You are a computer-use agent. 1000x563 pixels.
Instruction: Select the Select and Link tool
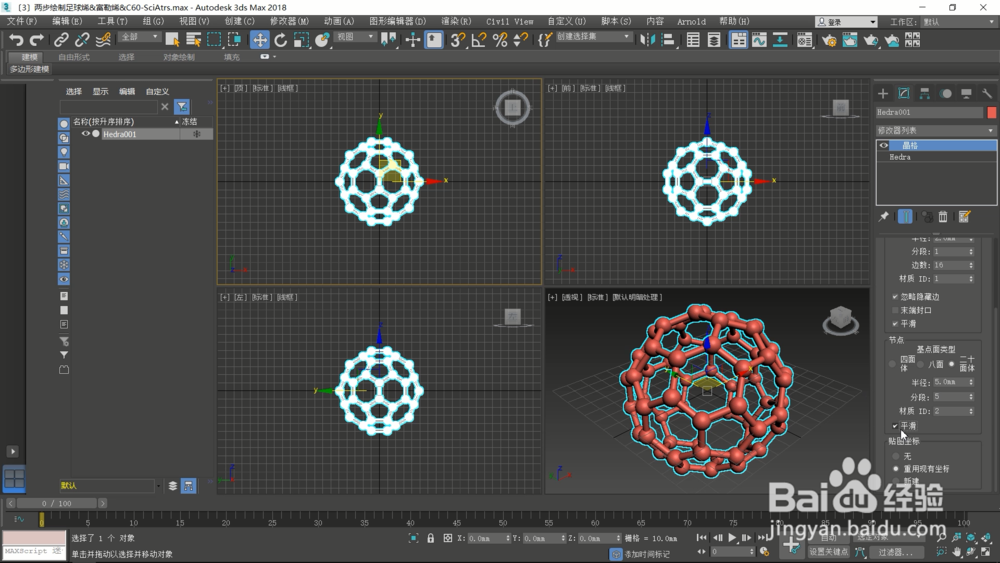(61, 40)
